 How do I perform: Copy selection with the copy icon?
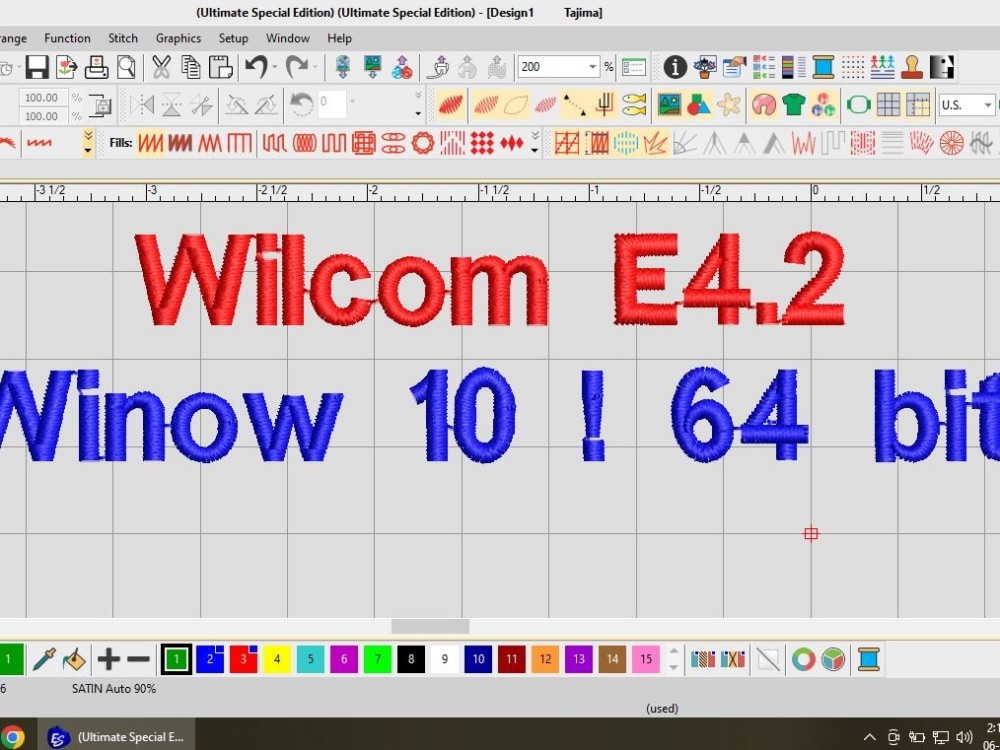click(x=191, y=67)
